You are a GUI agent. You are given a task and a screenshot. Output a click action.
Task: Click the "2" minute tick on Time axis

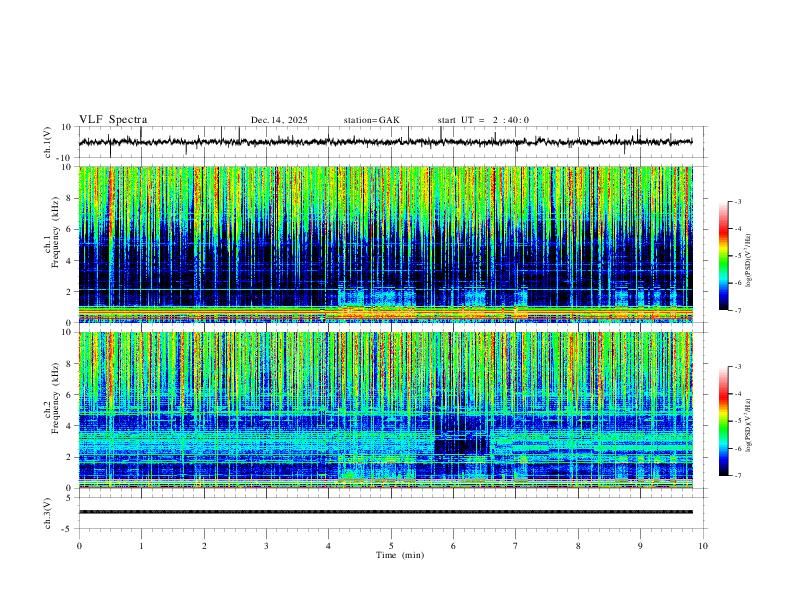204,546
